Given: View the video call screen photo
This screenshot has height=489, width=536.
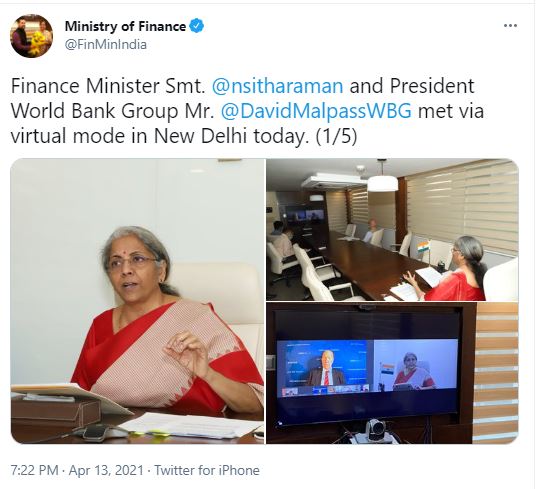Looking at the screenshot, I should point(392,373).
